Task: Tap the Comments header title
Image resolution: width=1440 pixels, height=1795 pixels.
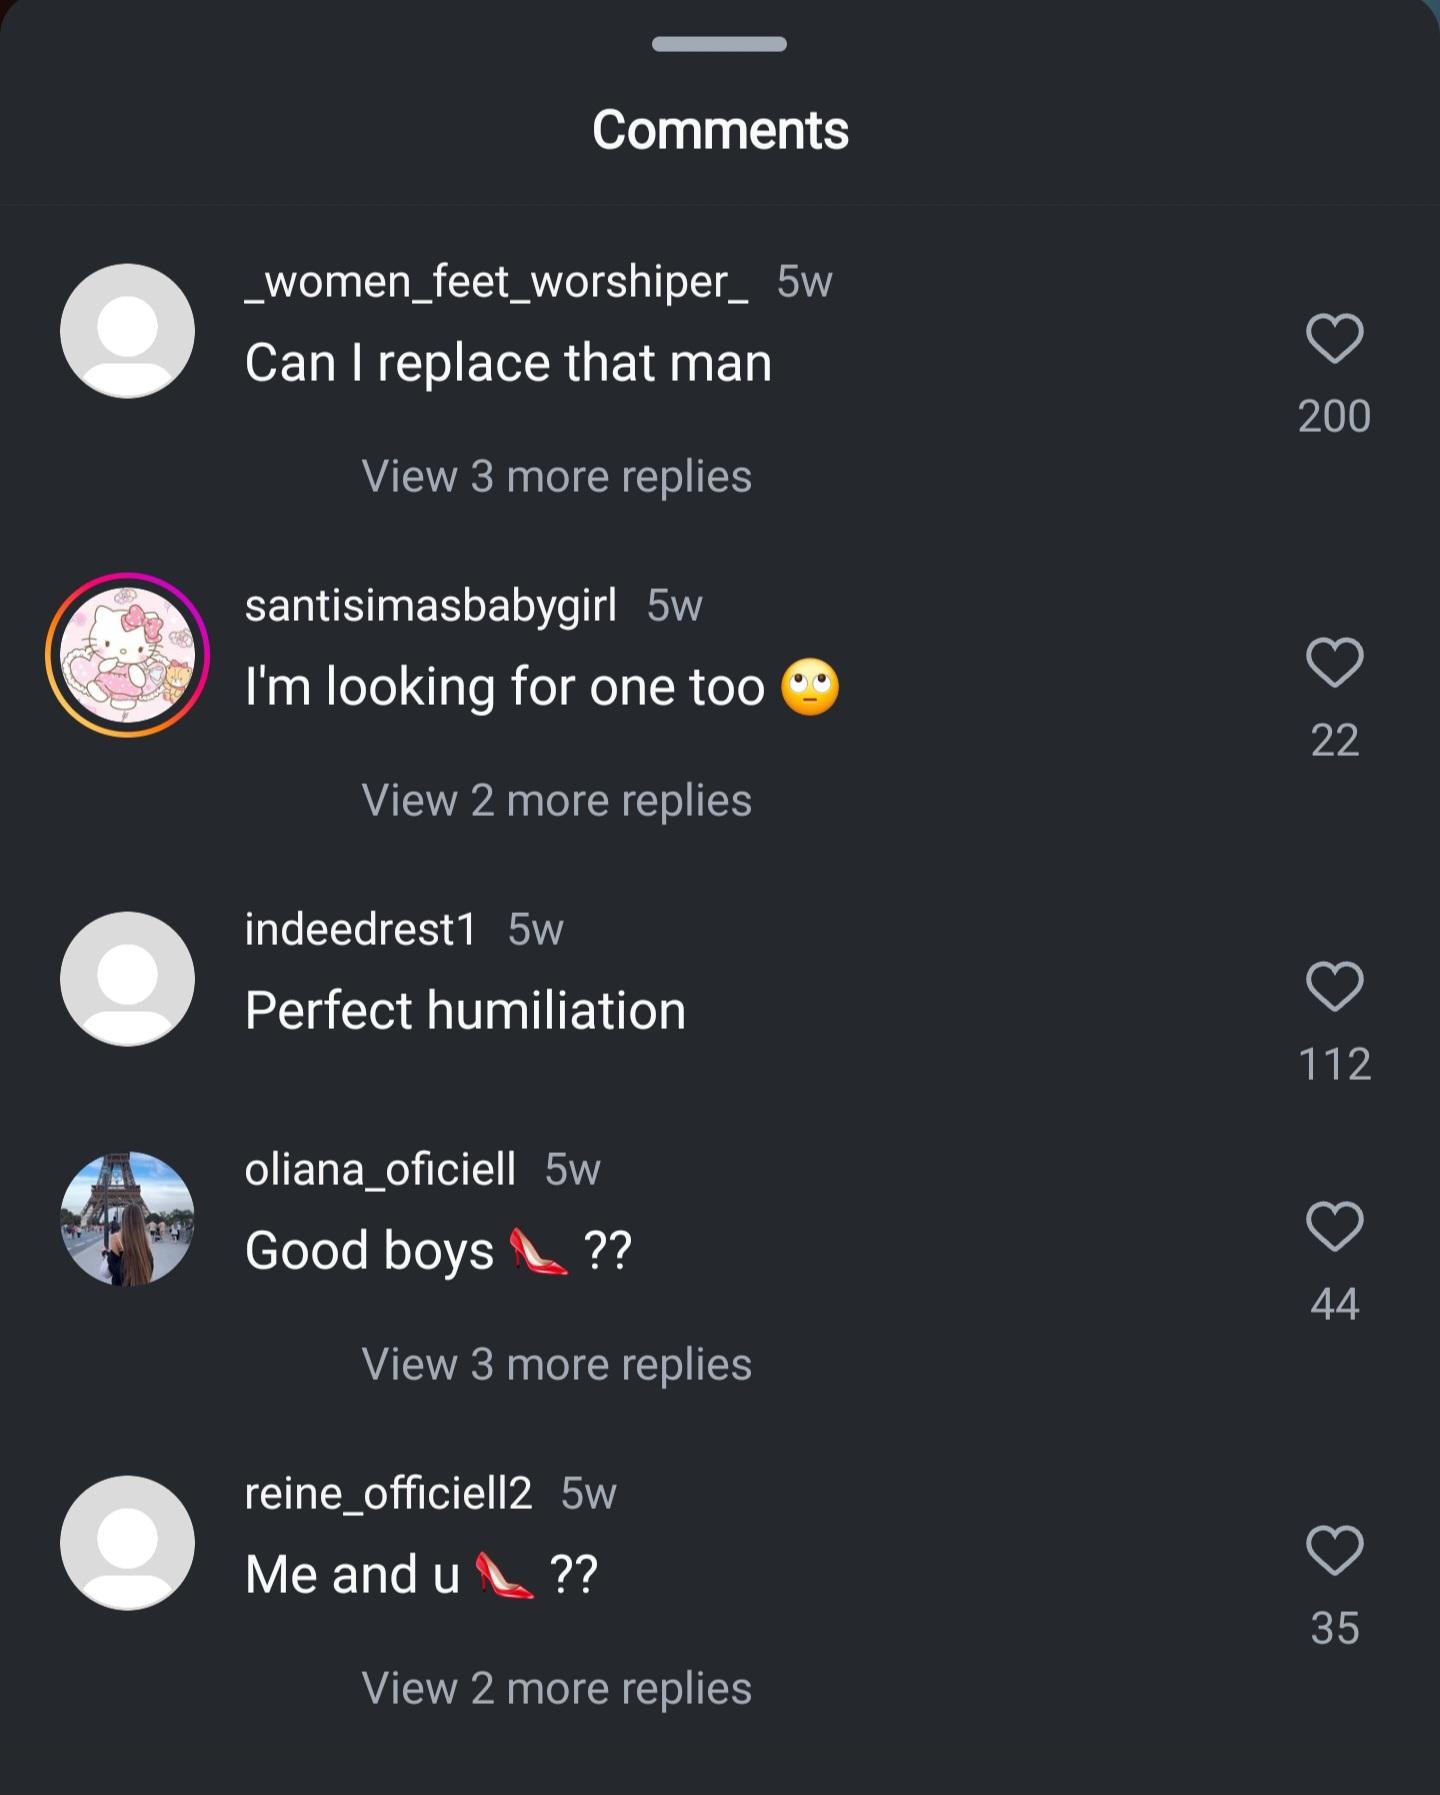Action: tap(720, 130)
